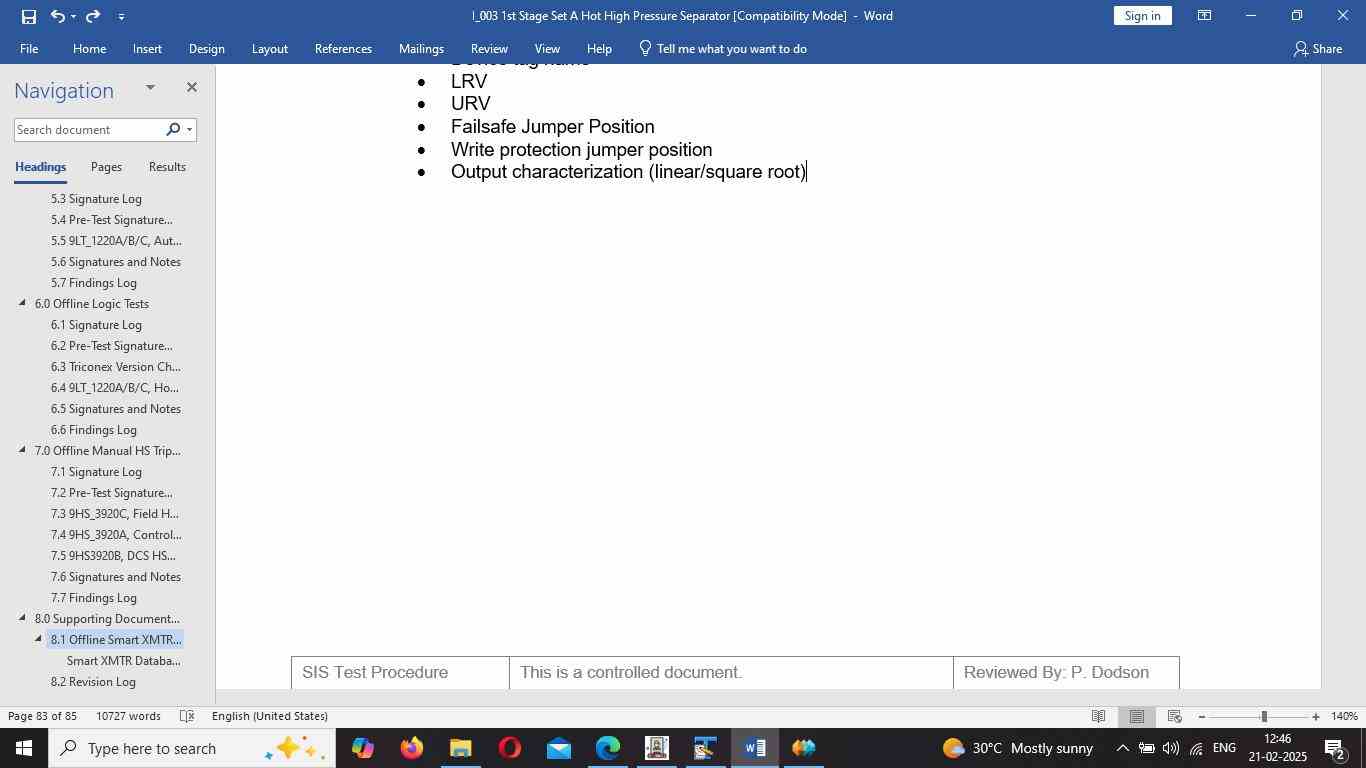Screen dimensions: 1366x768
Task: Click the 140% zoom level
Action: 1344,716
